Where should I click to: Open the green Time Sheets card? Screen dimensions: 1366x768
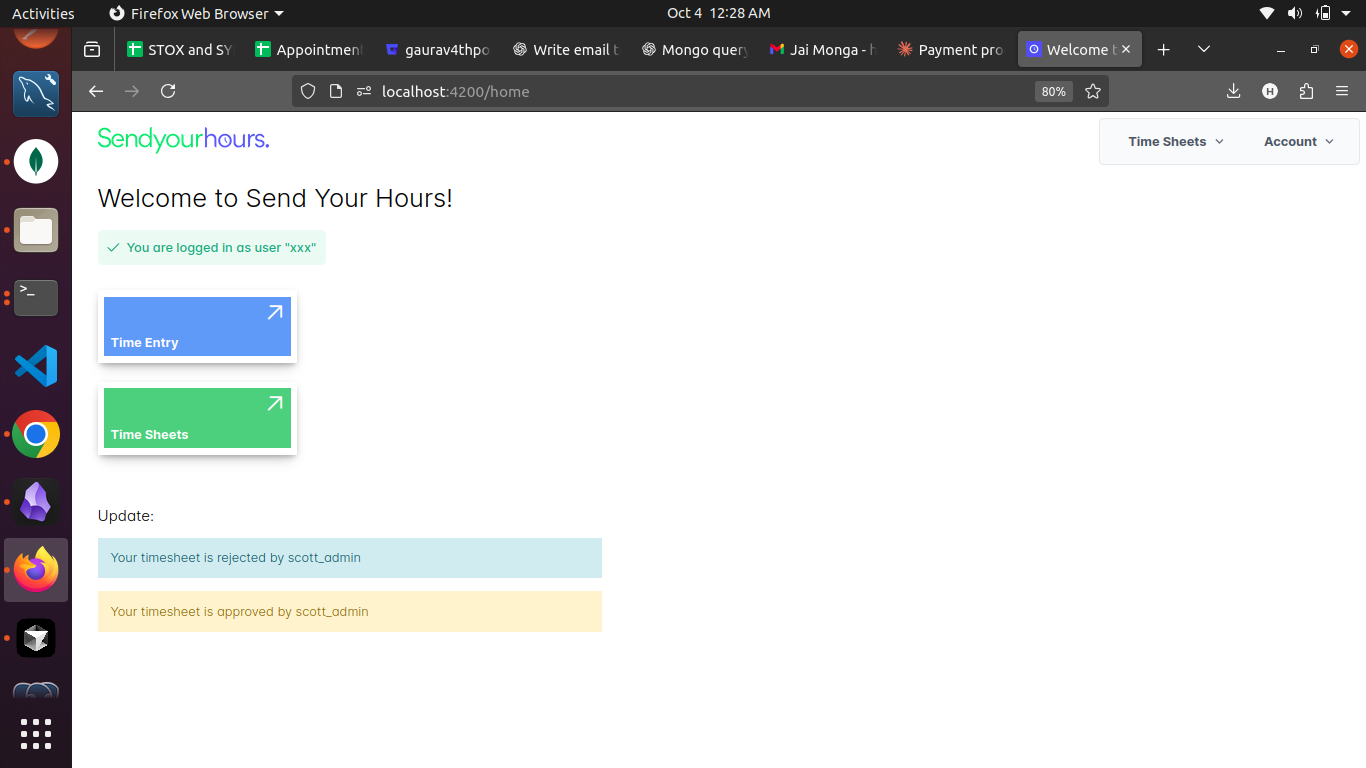pyautogui.click(x=197, y=418)
